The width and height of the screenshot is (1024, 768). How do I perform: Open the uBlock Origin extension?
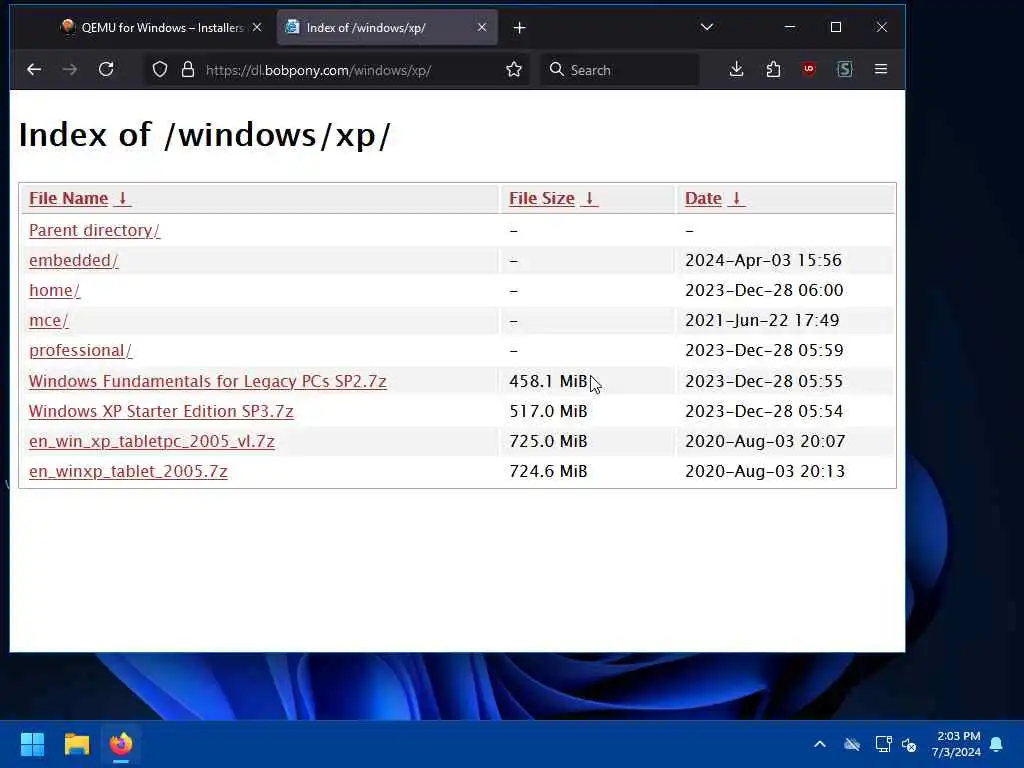pyautogui.click(x=809, y=69)
